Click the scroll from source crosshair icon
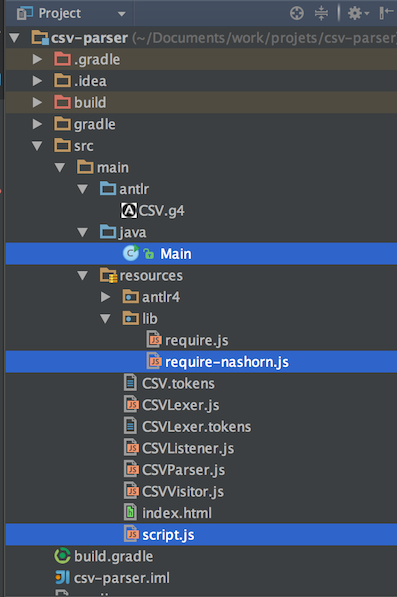Screen dimensions: 397x597 tap(297, 13)
